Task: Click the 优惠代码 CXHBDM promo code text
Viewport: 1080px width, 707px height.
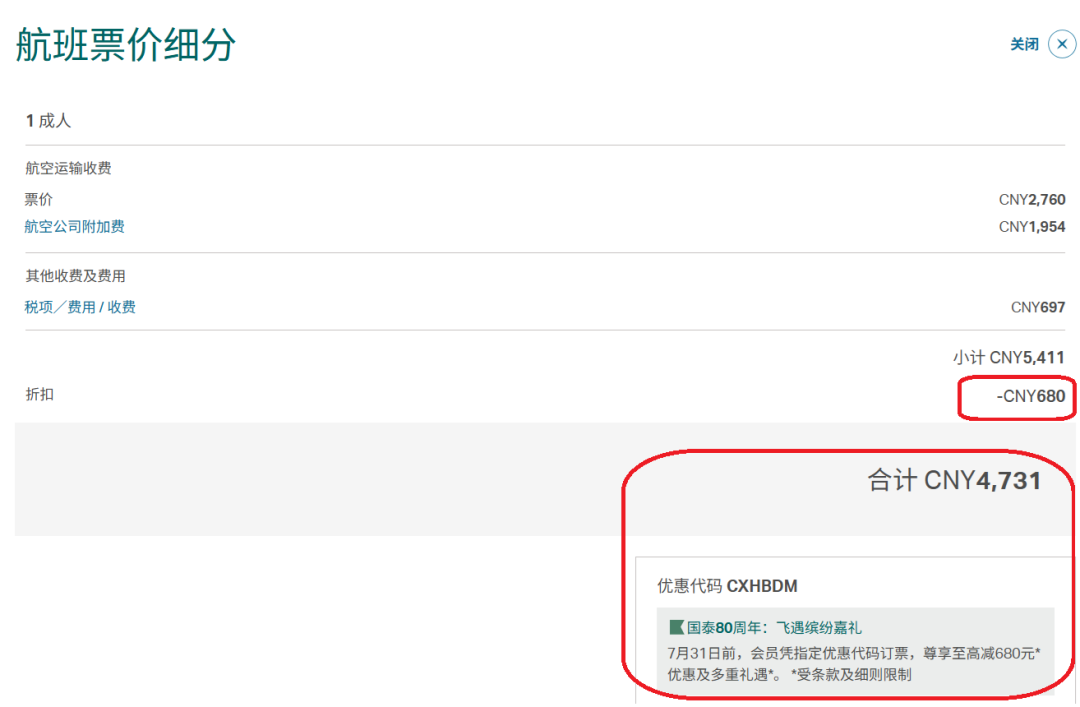Action: pos(727,586)
